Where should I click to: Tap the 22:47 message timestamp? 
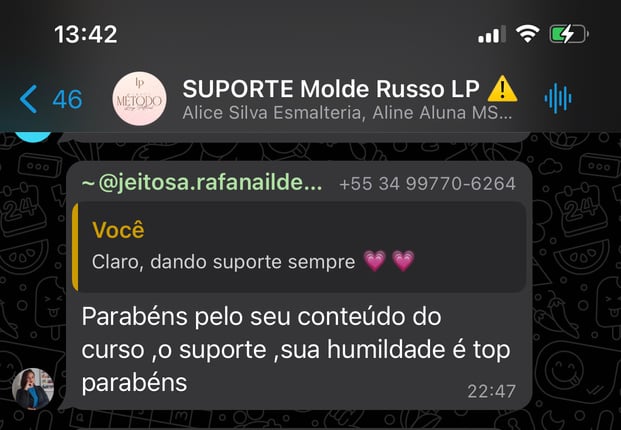tap(491, 392)
